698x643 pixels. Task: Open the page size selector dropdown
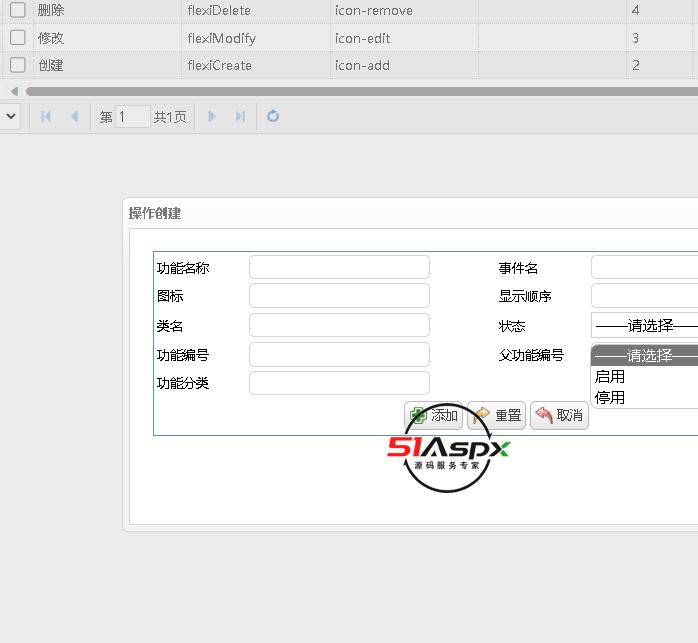[x=10, y=116]
